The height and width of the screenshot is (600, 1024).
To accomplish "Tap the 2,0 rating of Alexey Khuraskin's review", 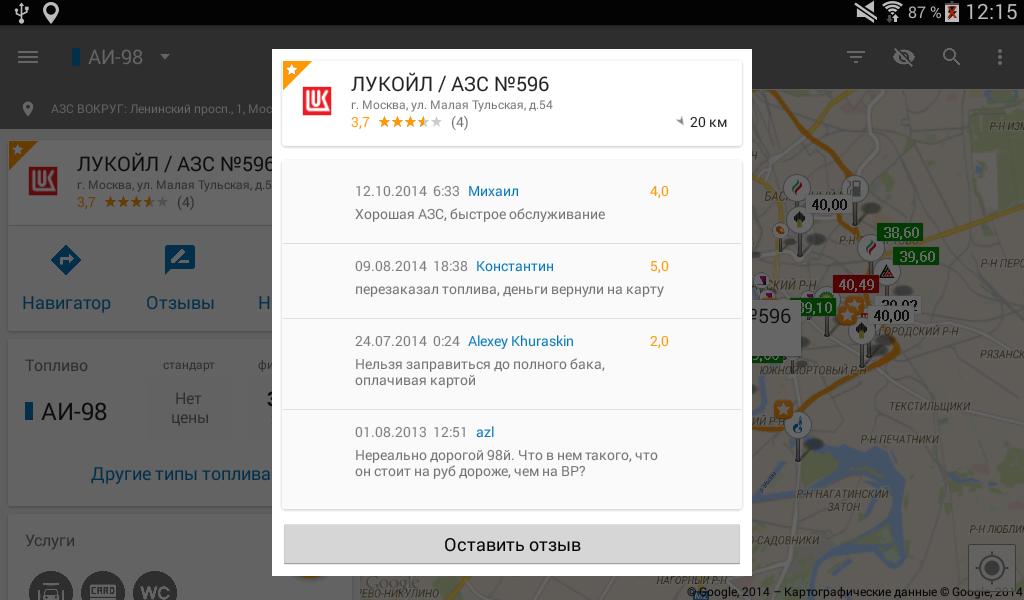I will (659, 341).
